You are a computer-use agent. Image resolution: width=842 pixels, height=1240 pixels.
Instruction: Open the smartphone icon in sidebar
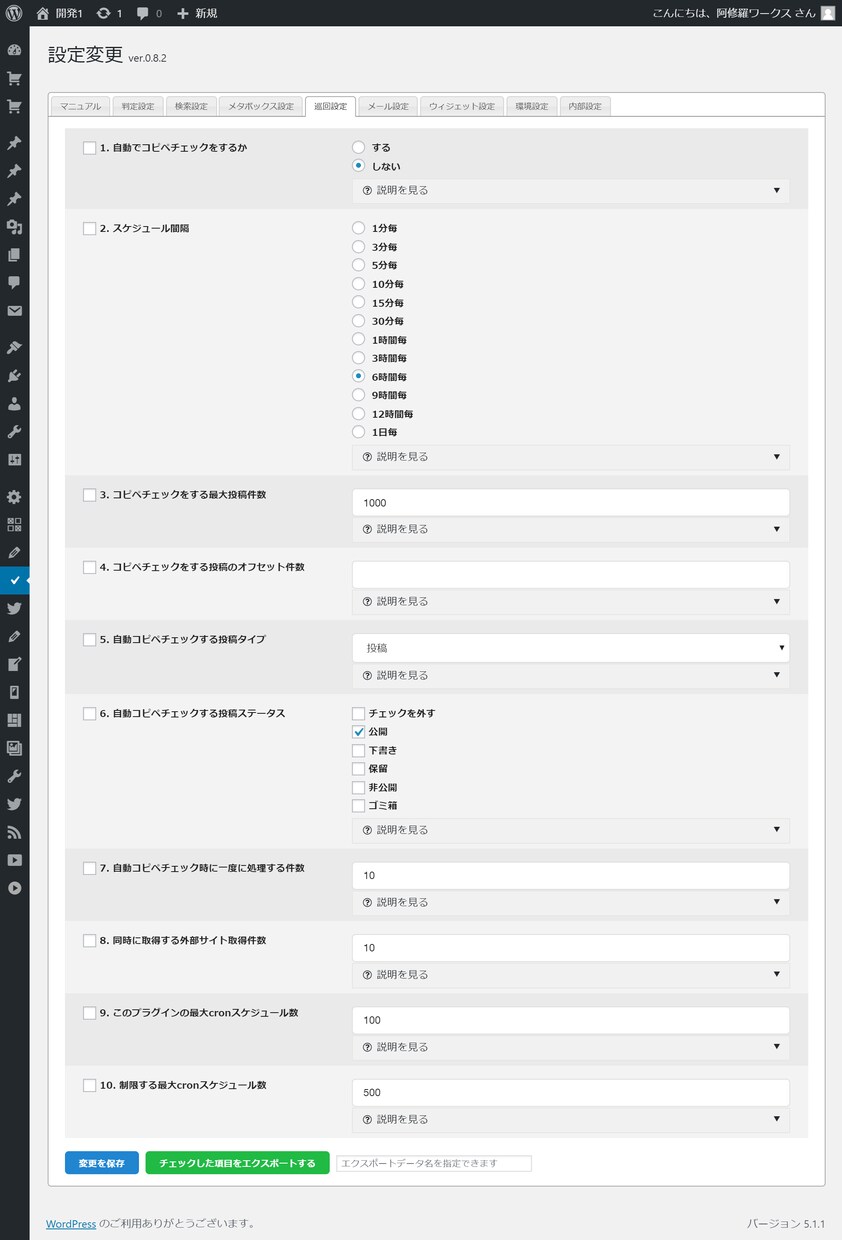(x=14, y=692)
